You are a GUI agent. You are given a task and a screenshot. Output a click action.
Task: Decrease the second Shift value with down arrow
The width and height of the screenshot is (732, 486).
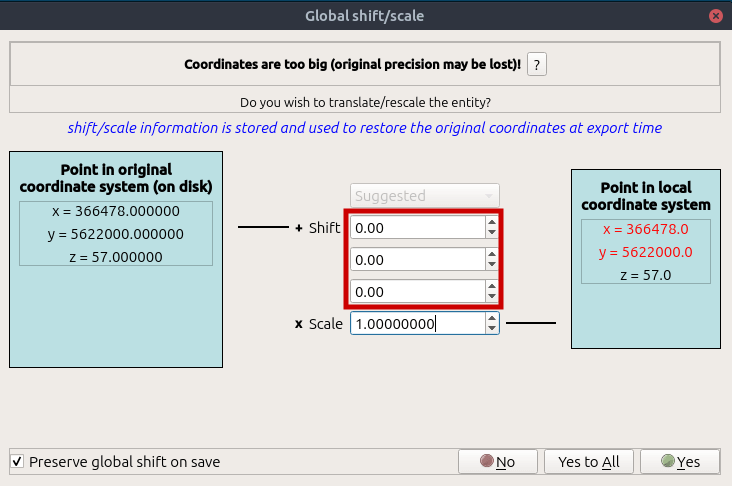491,266
